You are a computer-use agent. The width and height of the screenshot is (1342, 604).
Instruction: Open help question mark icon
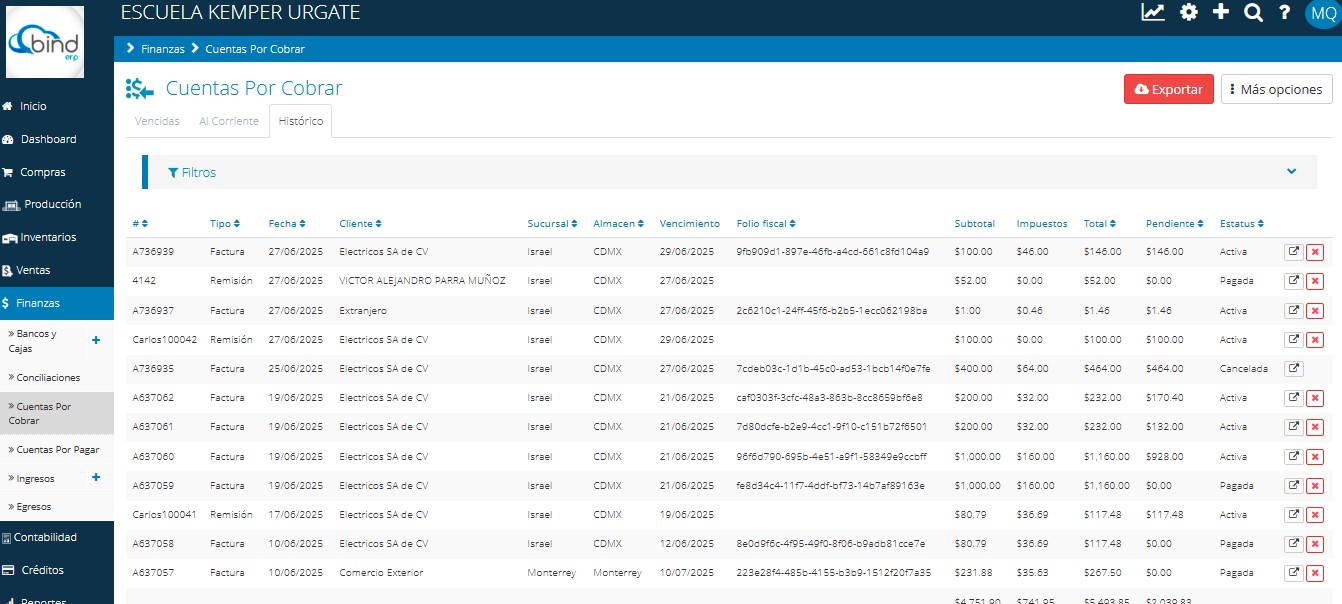coord(1285,13)
